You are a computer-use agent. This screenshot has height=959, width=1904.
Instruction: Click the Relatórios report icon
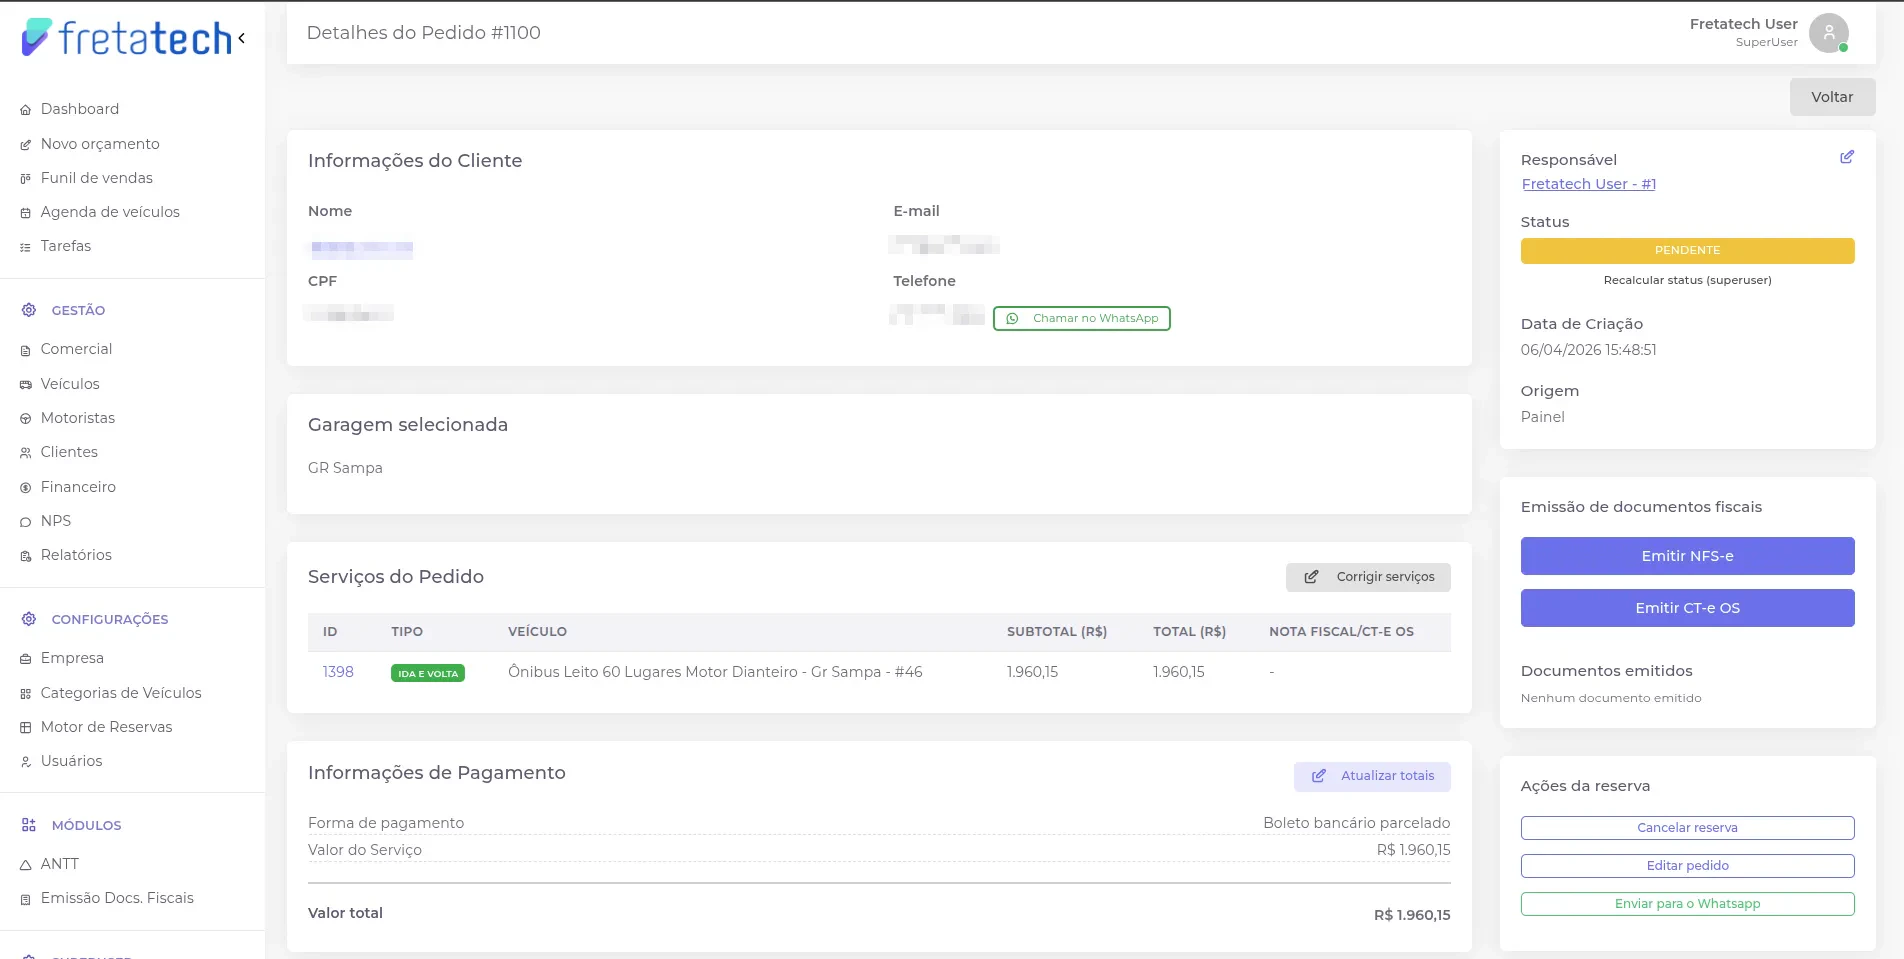click(26, 556)
